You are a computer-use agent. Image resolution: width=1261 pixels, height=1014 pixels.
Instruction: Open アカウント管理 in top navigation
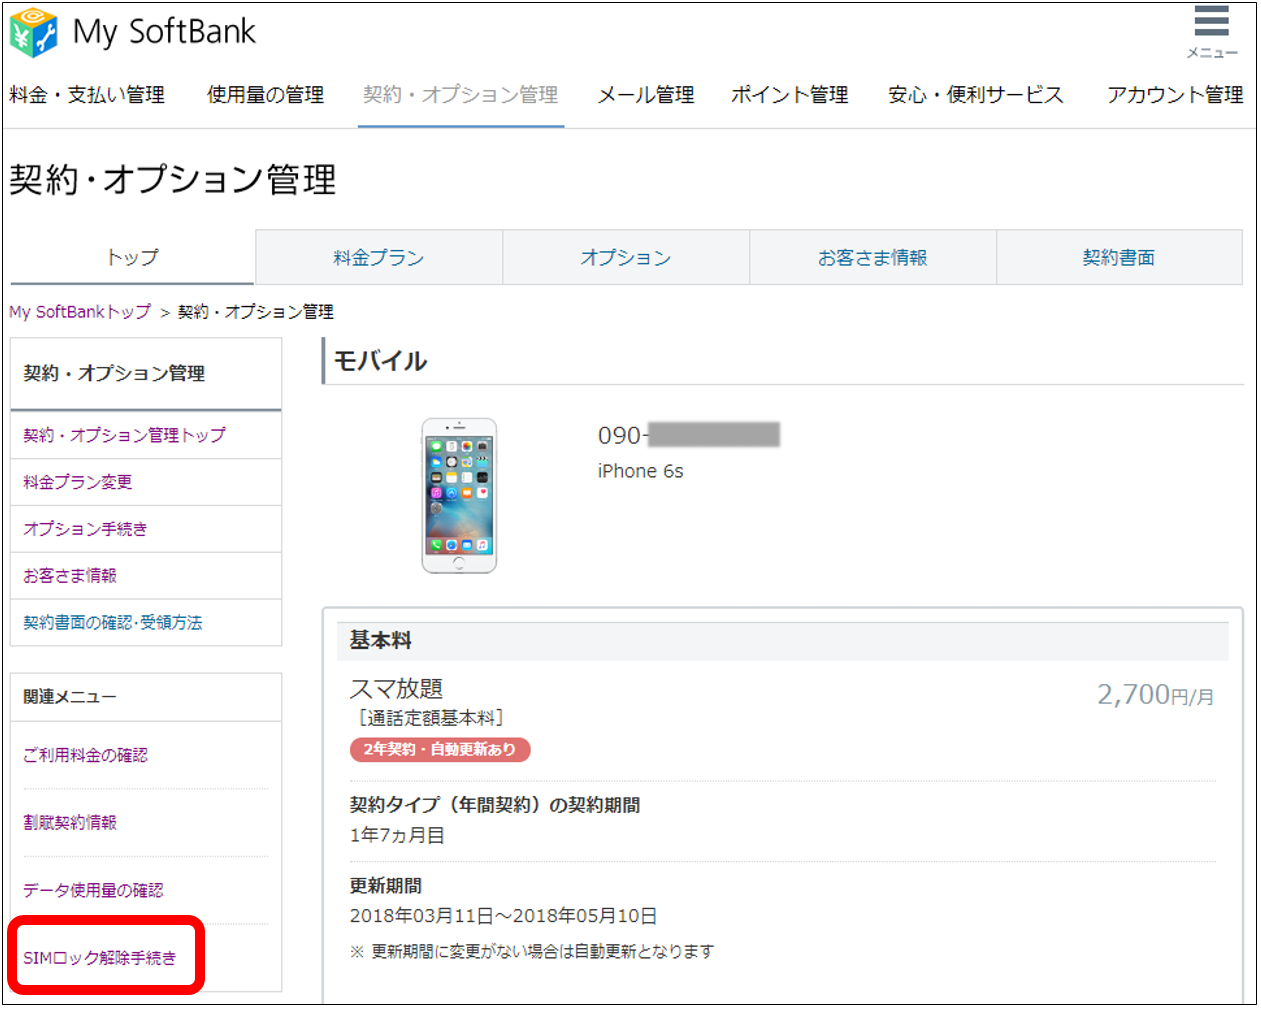click(x=1175, y=95)
